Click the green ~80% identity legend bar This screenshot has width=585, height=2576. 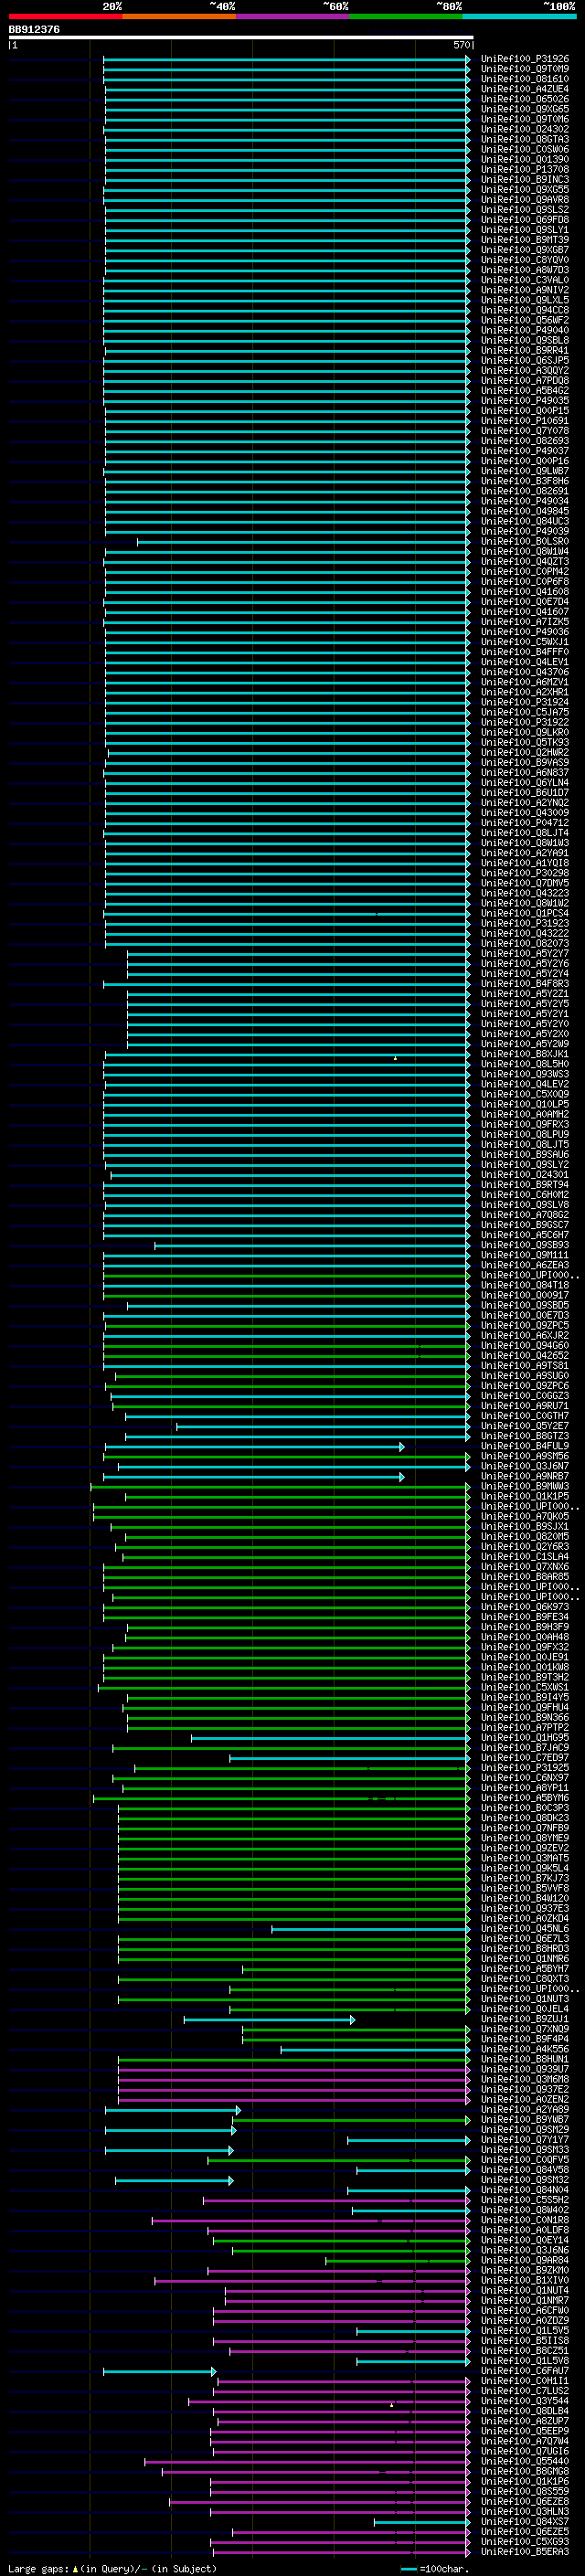tap(406, 16)
